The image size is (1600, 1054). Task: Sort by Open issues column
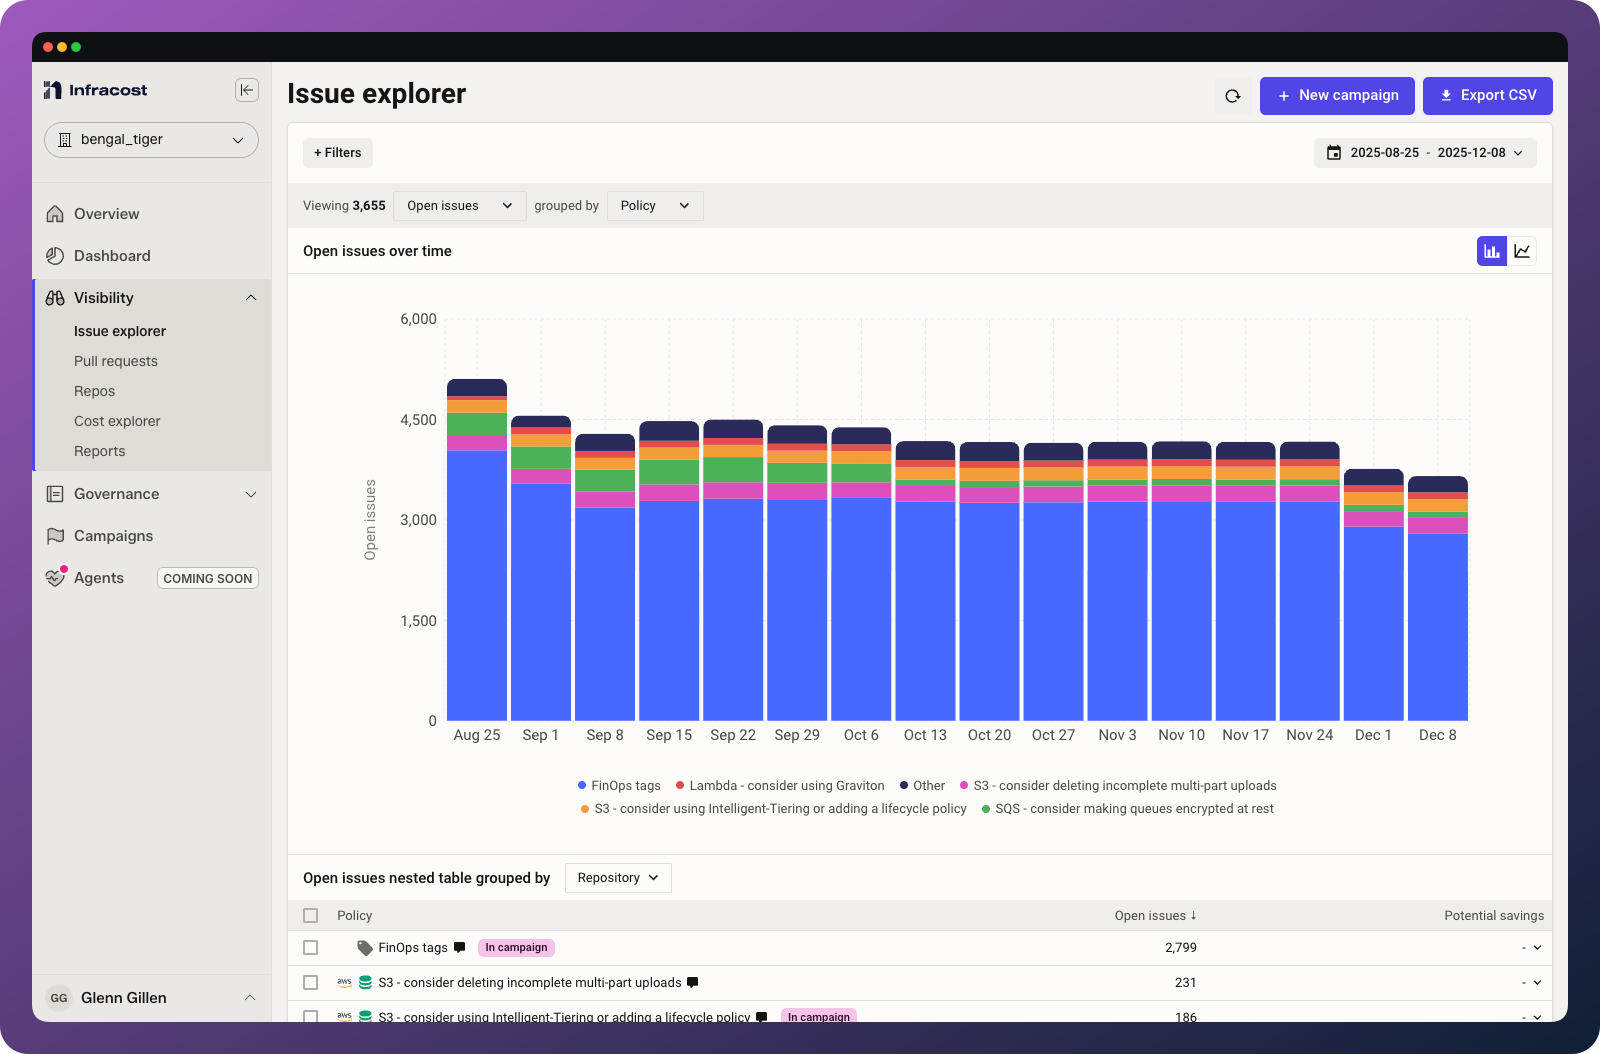pos(1155,916)
